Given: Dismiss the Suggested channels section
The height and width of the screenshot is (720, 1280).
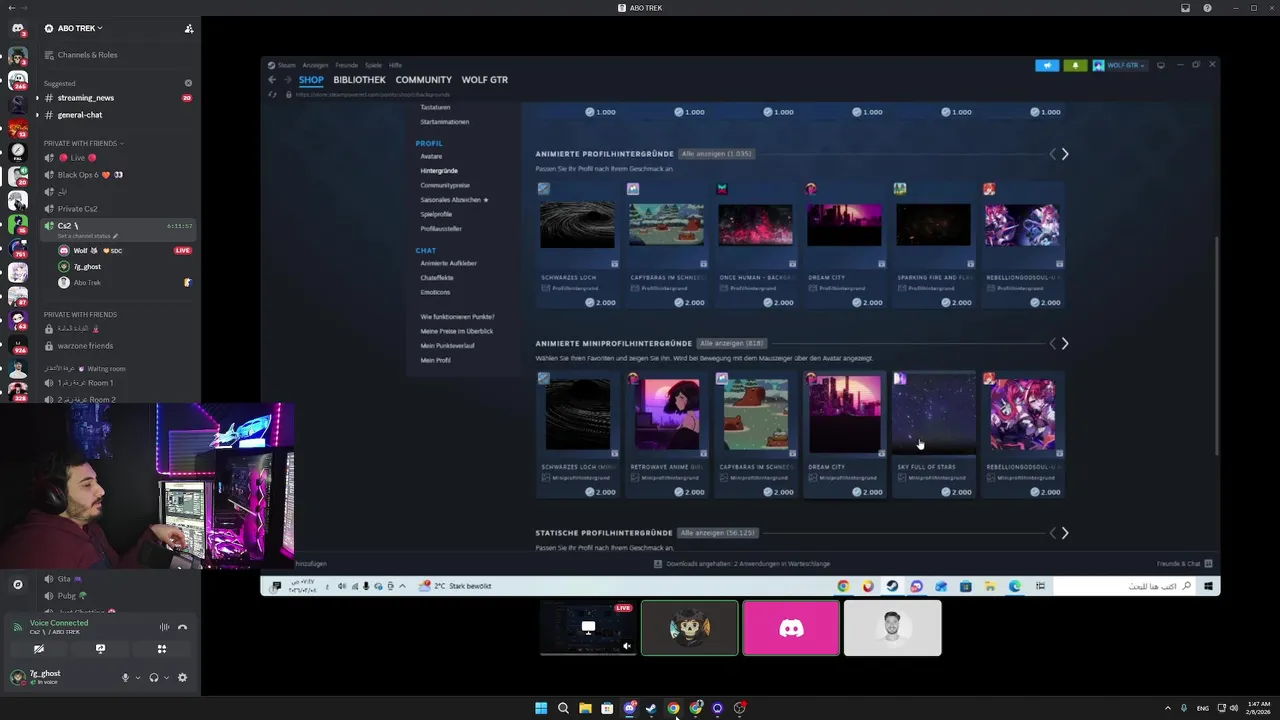Looking at the screenshot, I should tap(188, 83).
